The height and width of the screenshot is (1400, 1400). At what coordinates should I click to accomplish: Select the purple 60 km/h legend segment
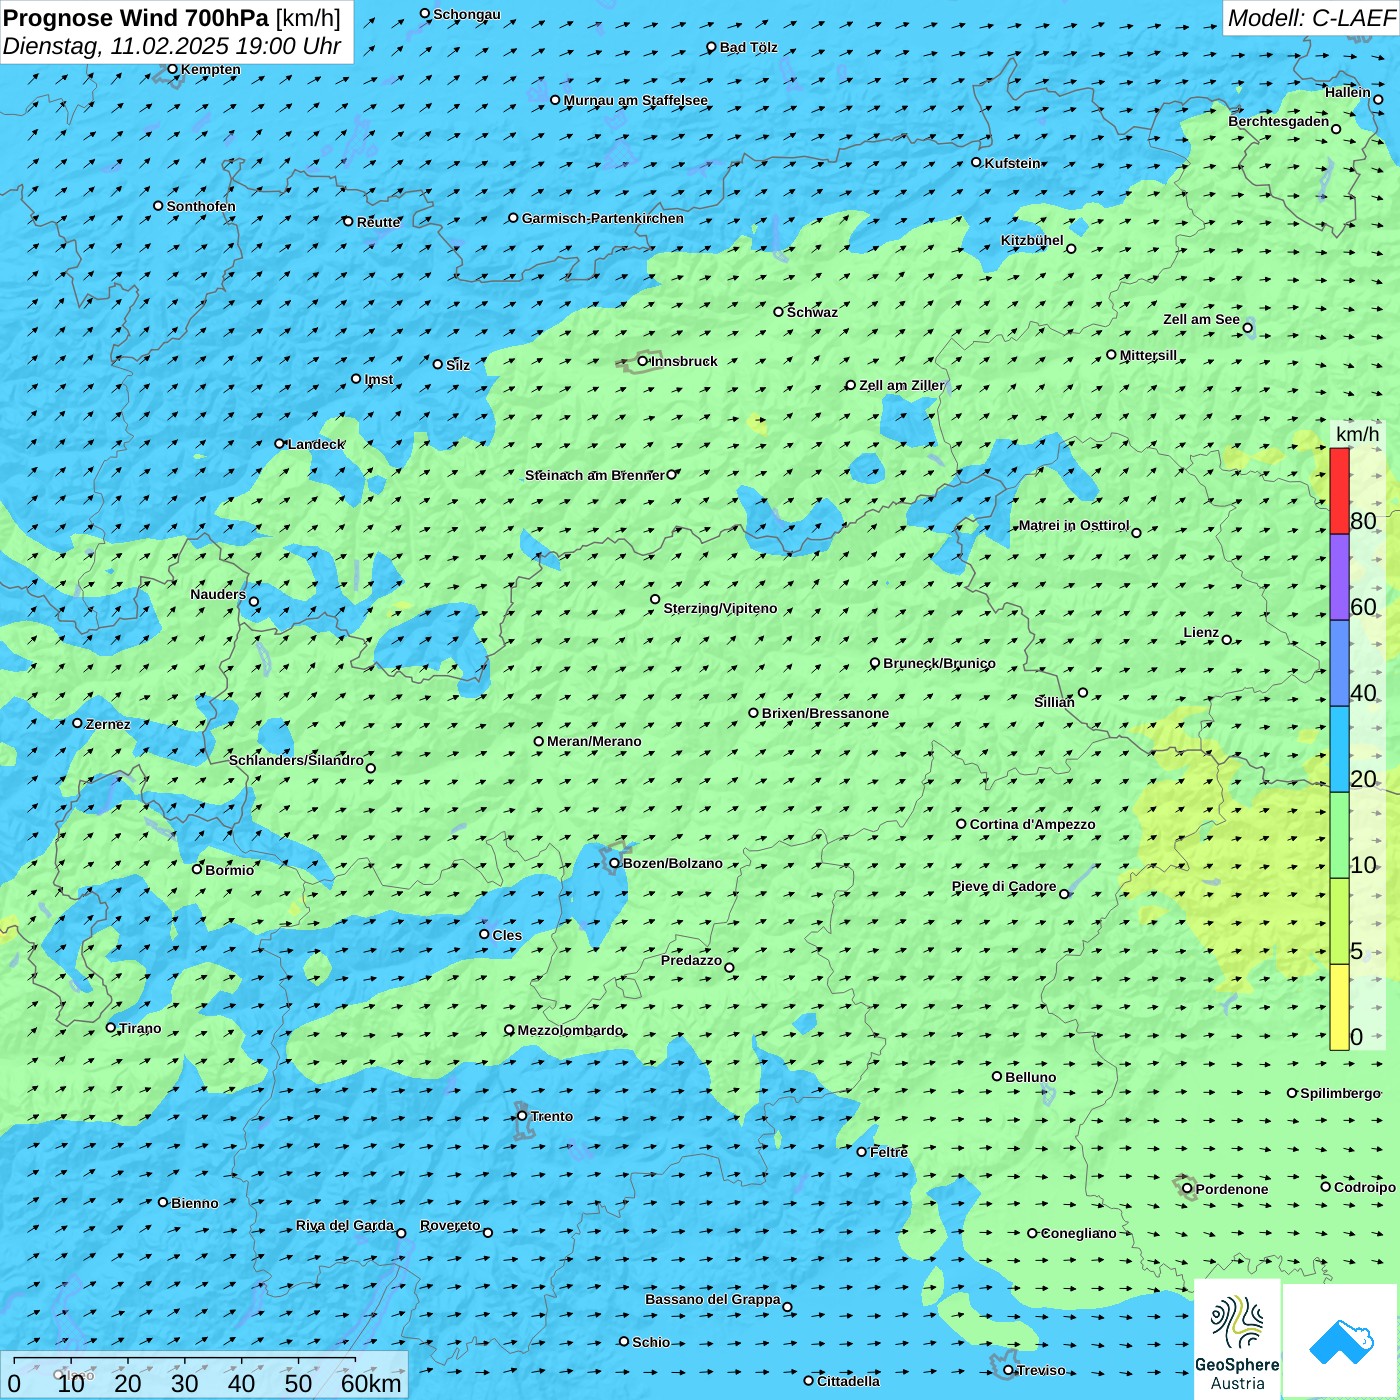pyautogui.click(x=1339, y=577)
